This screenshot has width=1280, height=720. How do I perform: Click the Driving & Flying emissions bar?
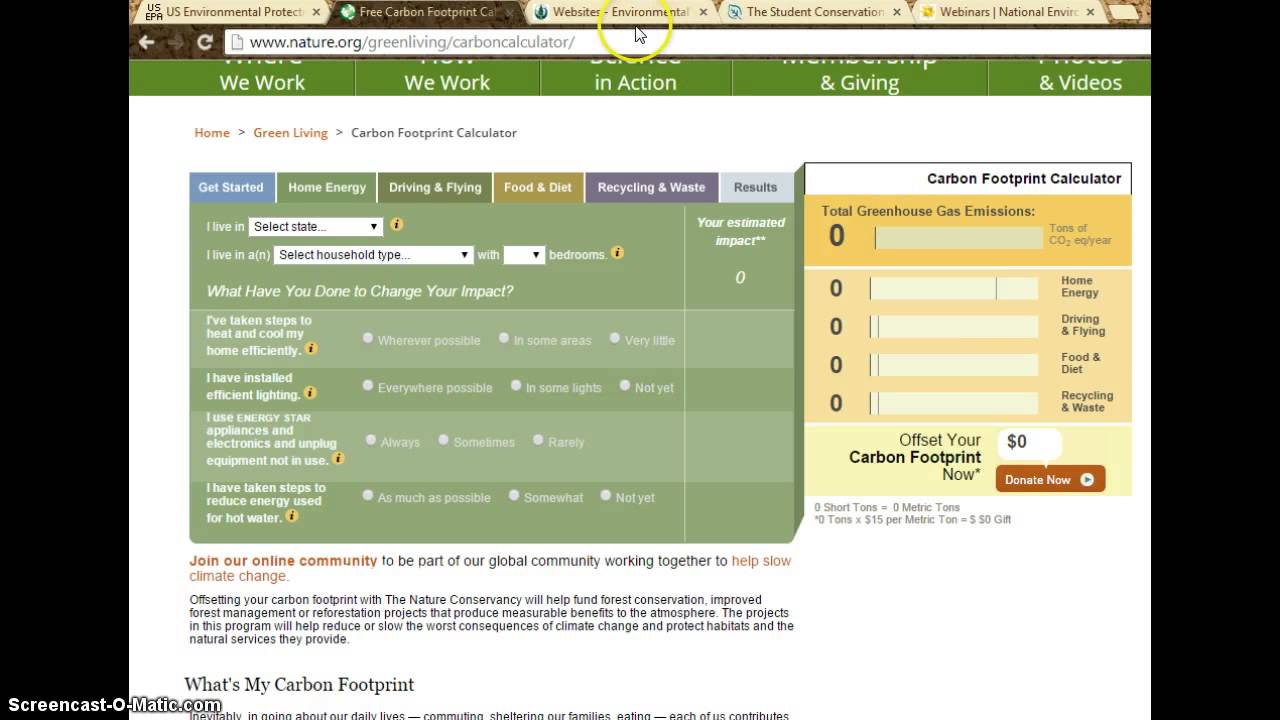(x=954, y=327)
